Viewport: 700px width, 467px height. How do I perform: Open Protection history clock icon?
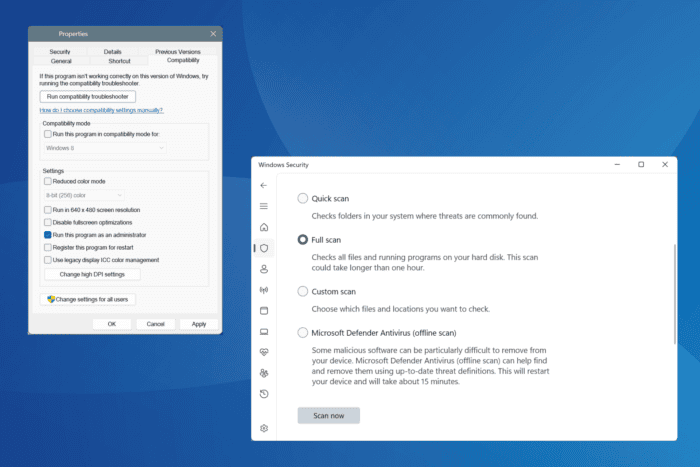(264, 394)
